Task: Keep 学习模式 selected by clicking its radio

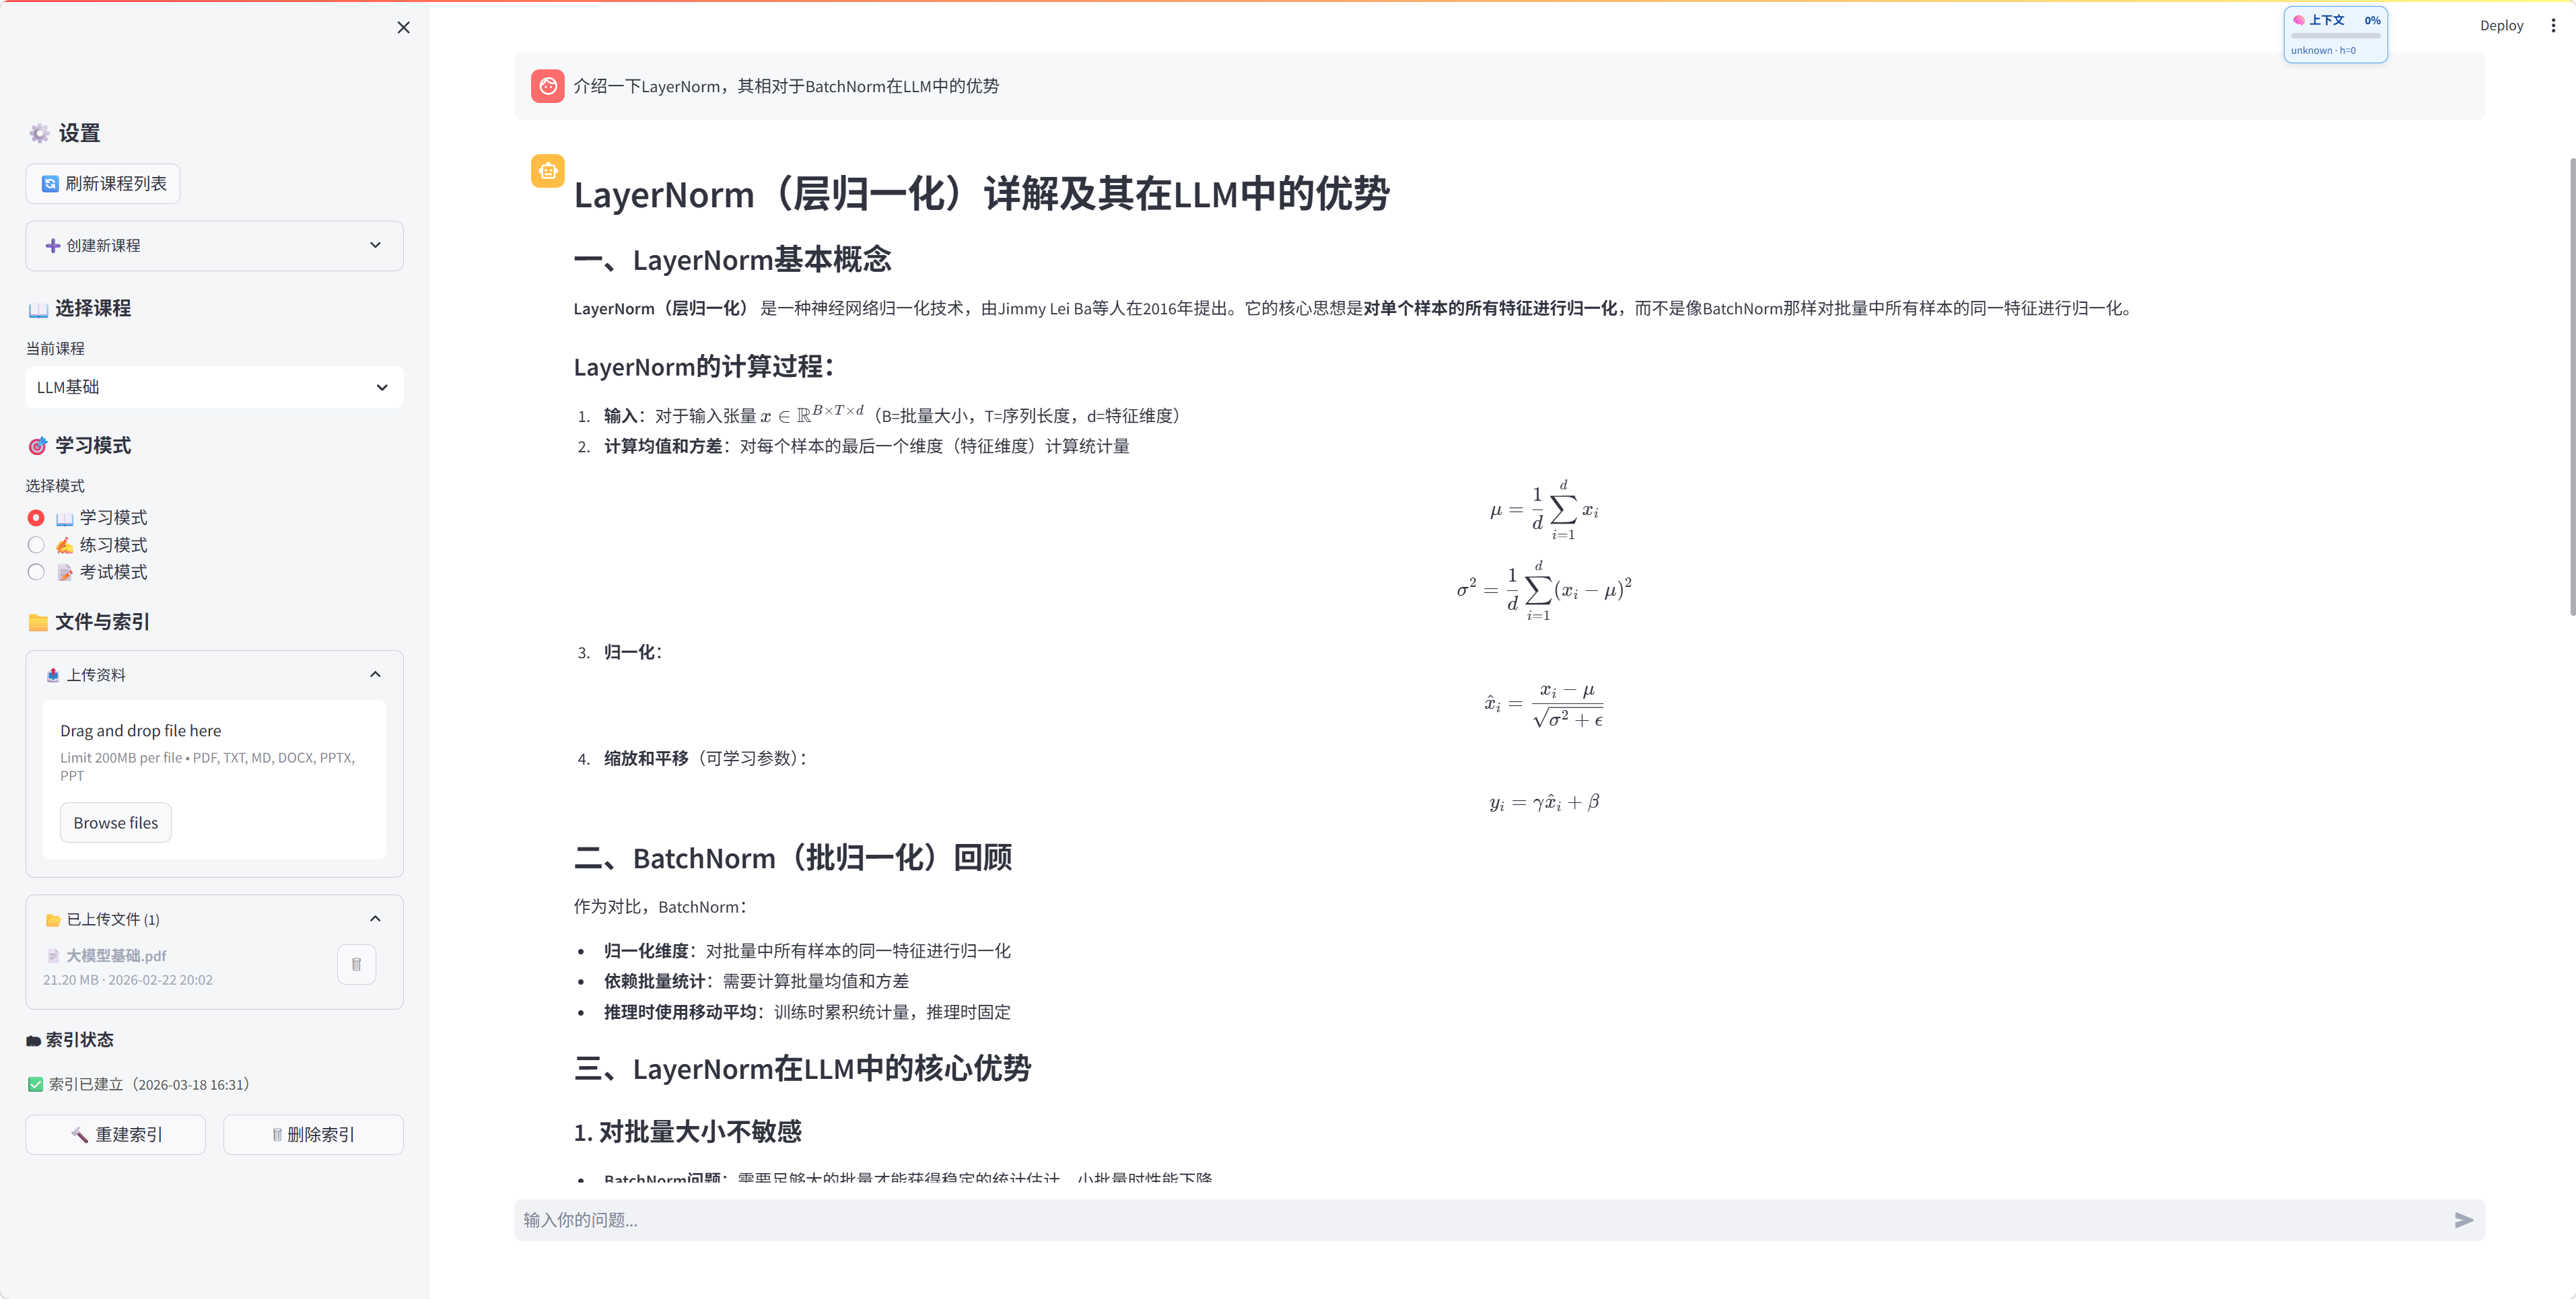Action: point(36,517)
